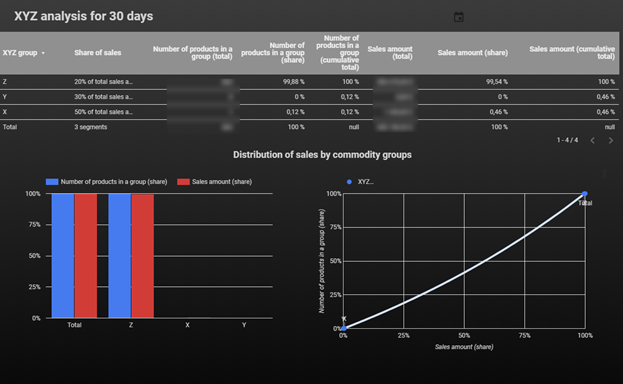The width and height of the screenshot is (623, 384).
Task: Select the Total point on line chart
Action: (584, 194)
